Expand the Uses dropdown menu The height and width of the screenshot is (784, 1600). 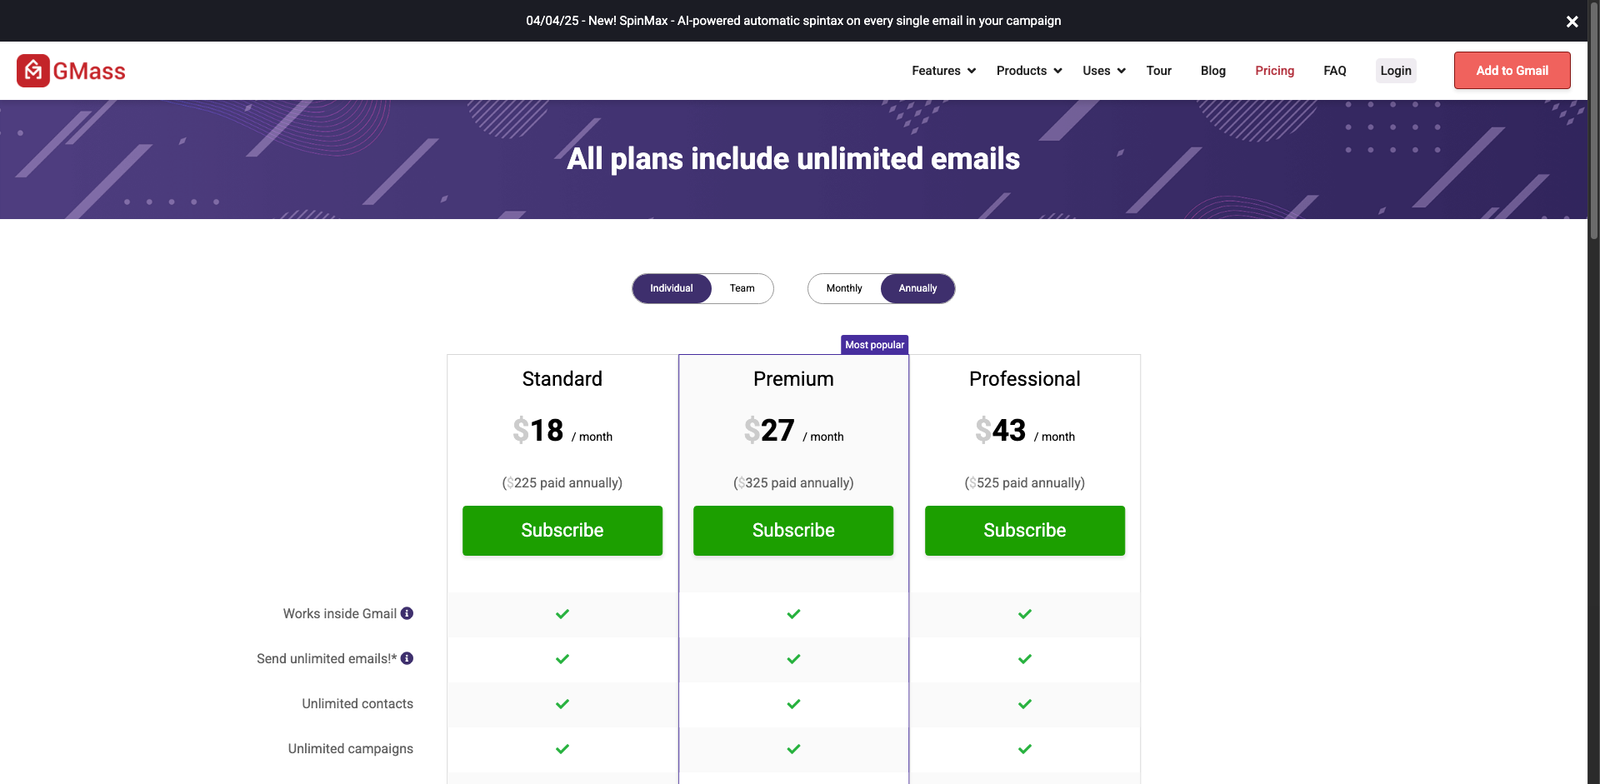(1104, 71)
